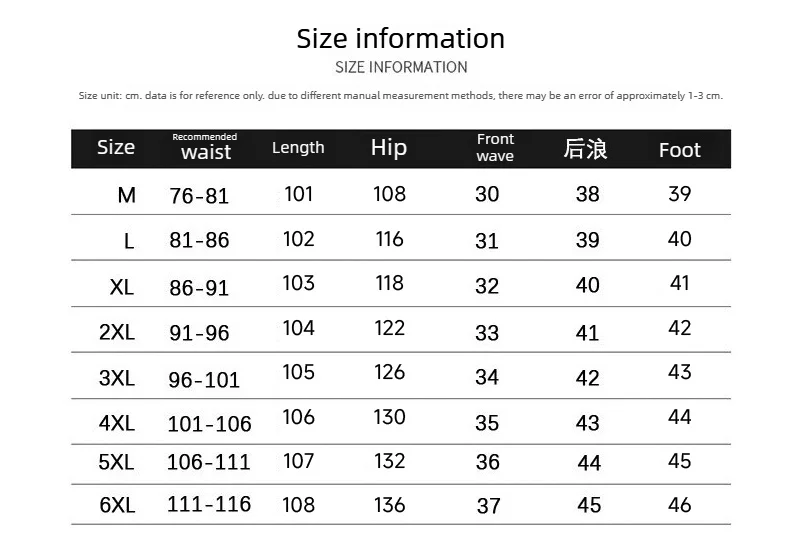Select the Foot column header
Viewport: 790px width, 540px height.
tap(680, 150)
